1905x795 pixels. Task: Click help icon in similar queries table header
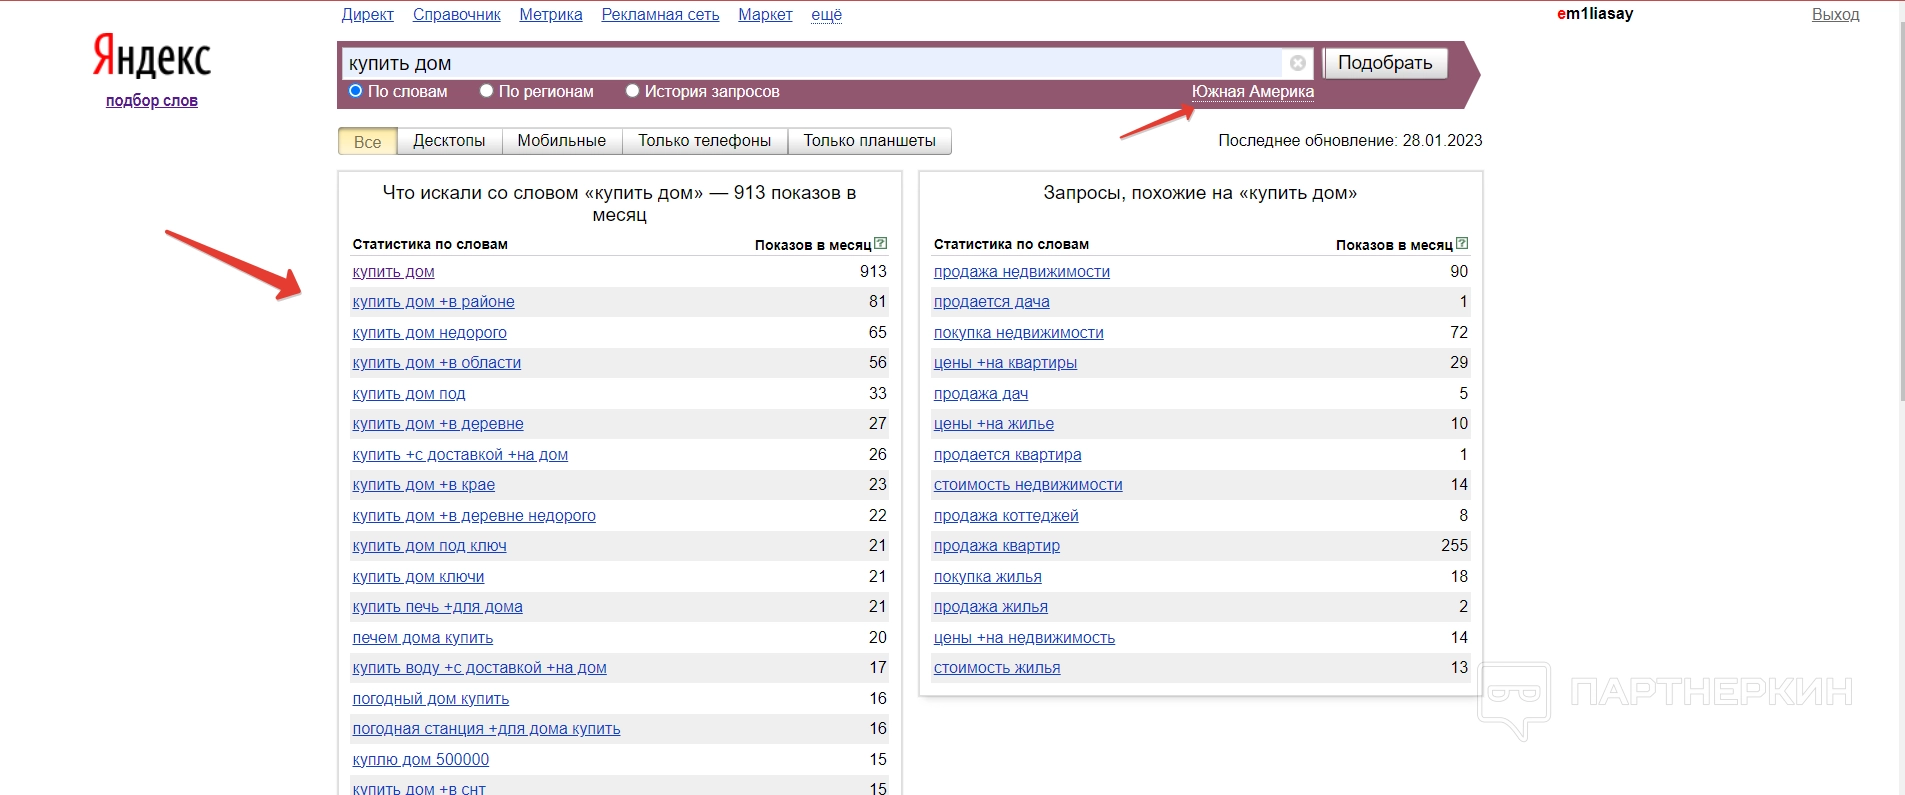[x=1461, y=243]
